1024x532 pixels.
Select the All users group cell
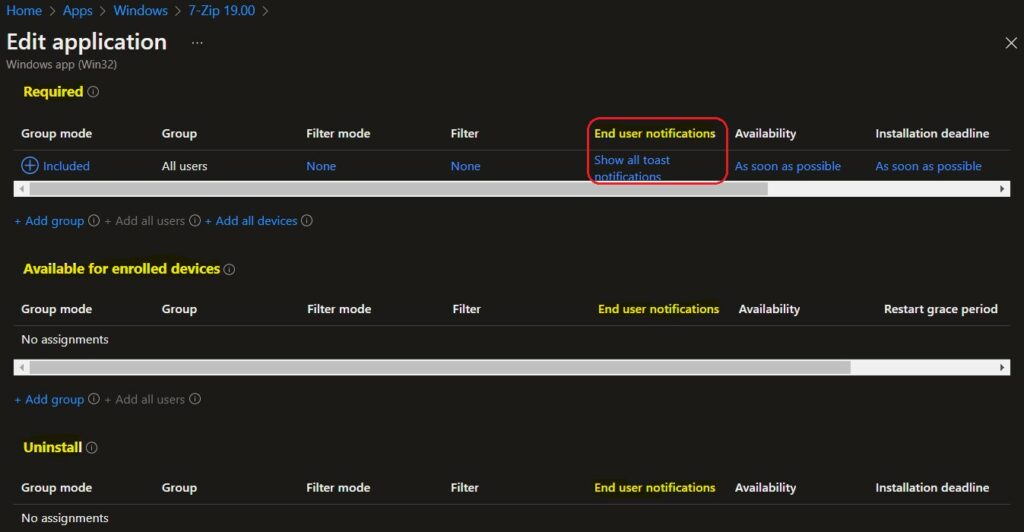tap(184, 166)
